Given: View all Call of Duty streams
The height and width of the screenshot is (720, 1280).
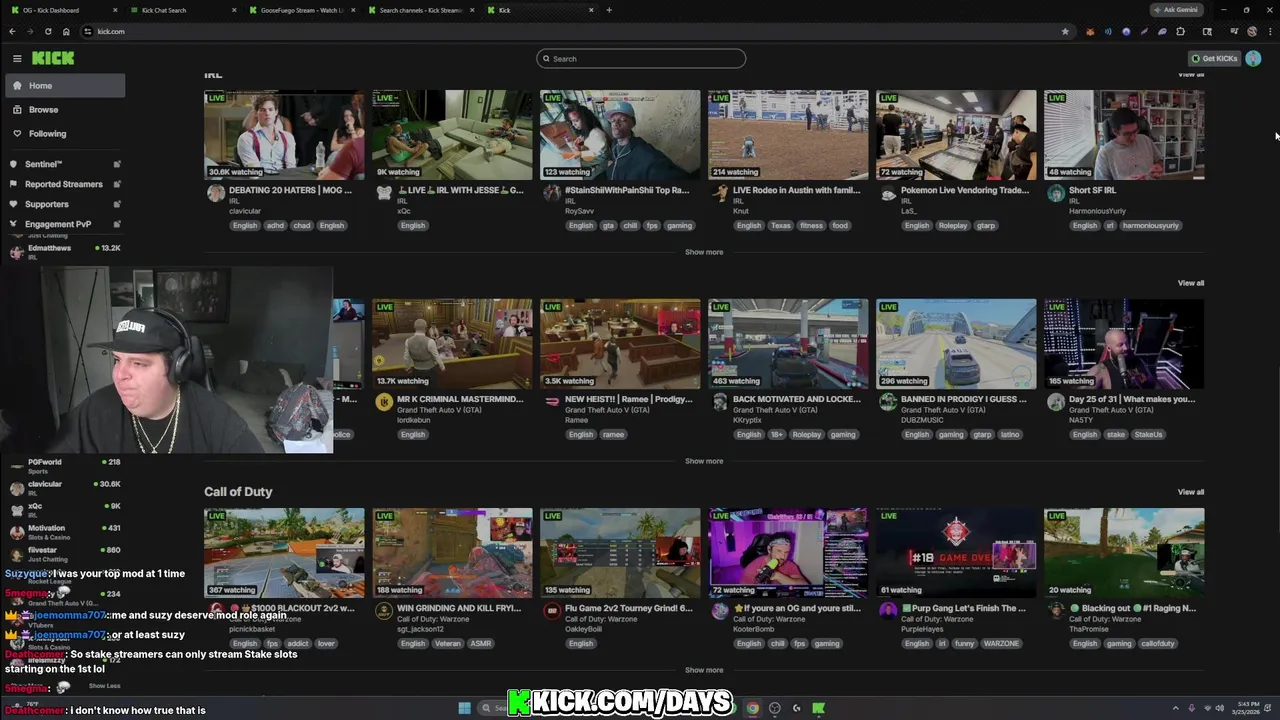Looking at the screenshot, I should coord(1191,492).
